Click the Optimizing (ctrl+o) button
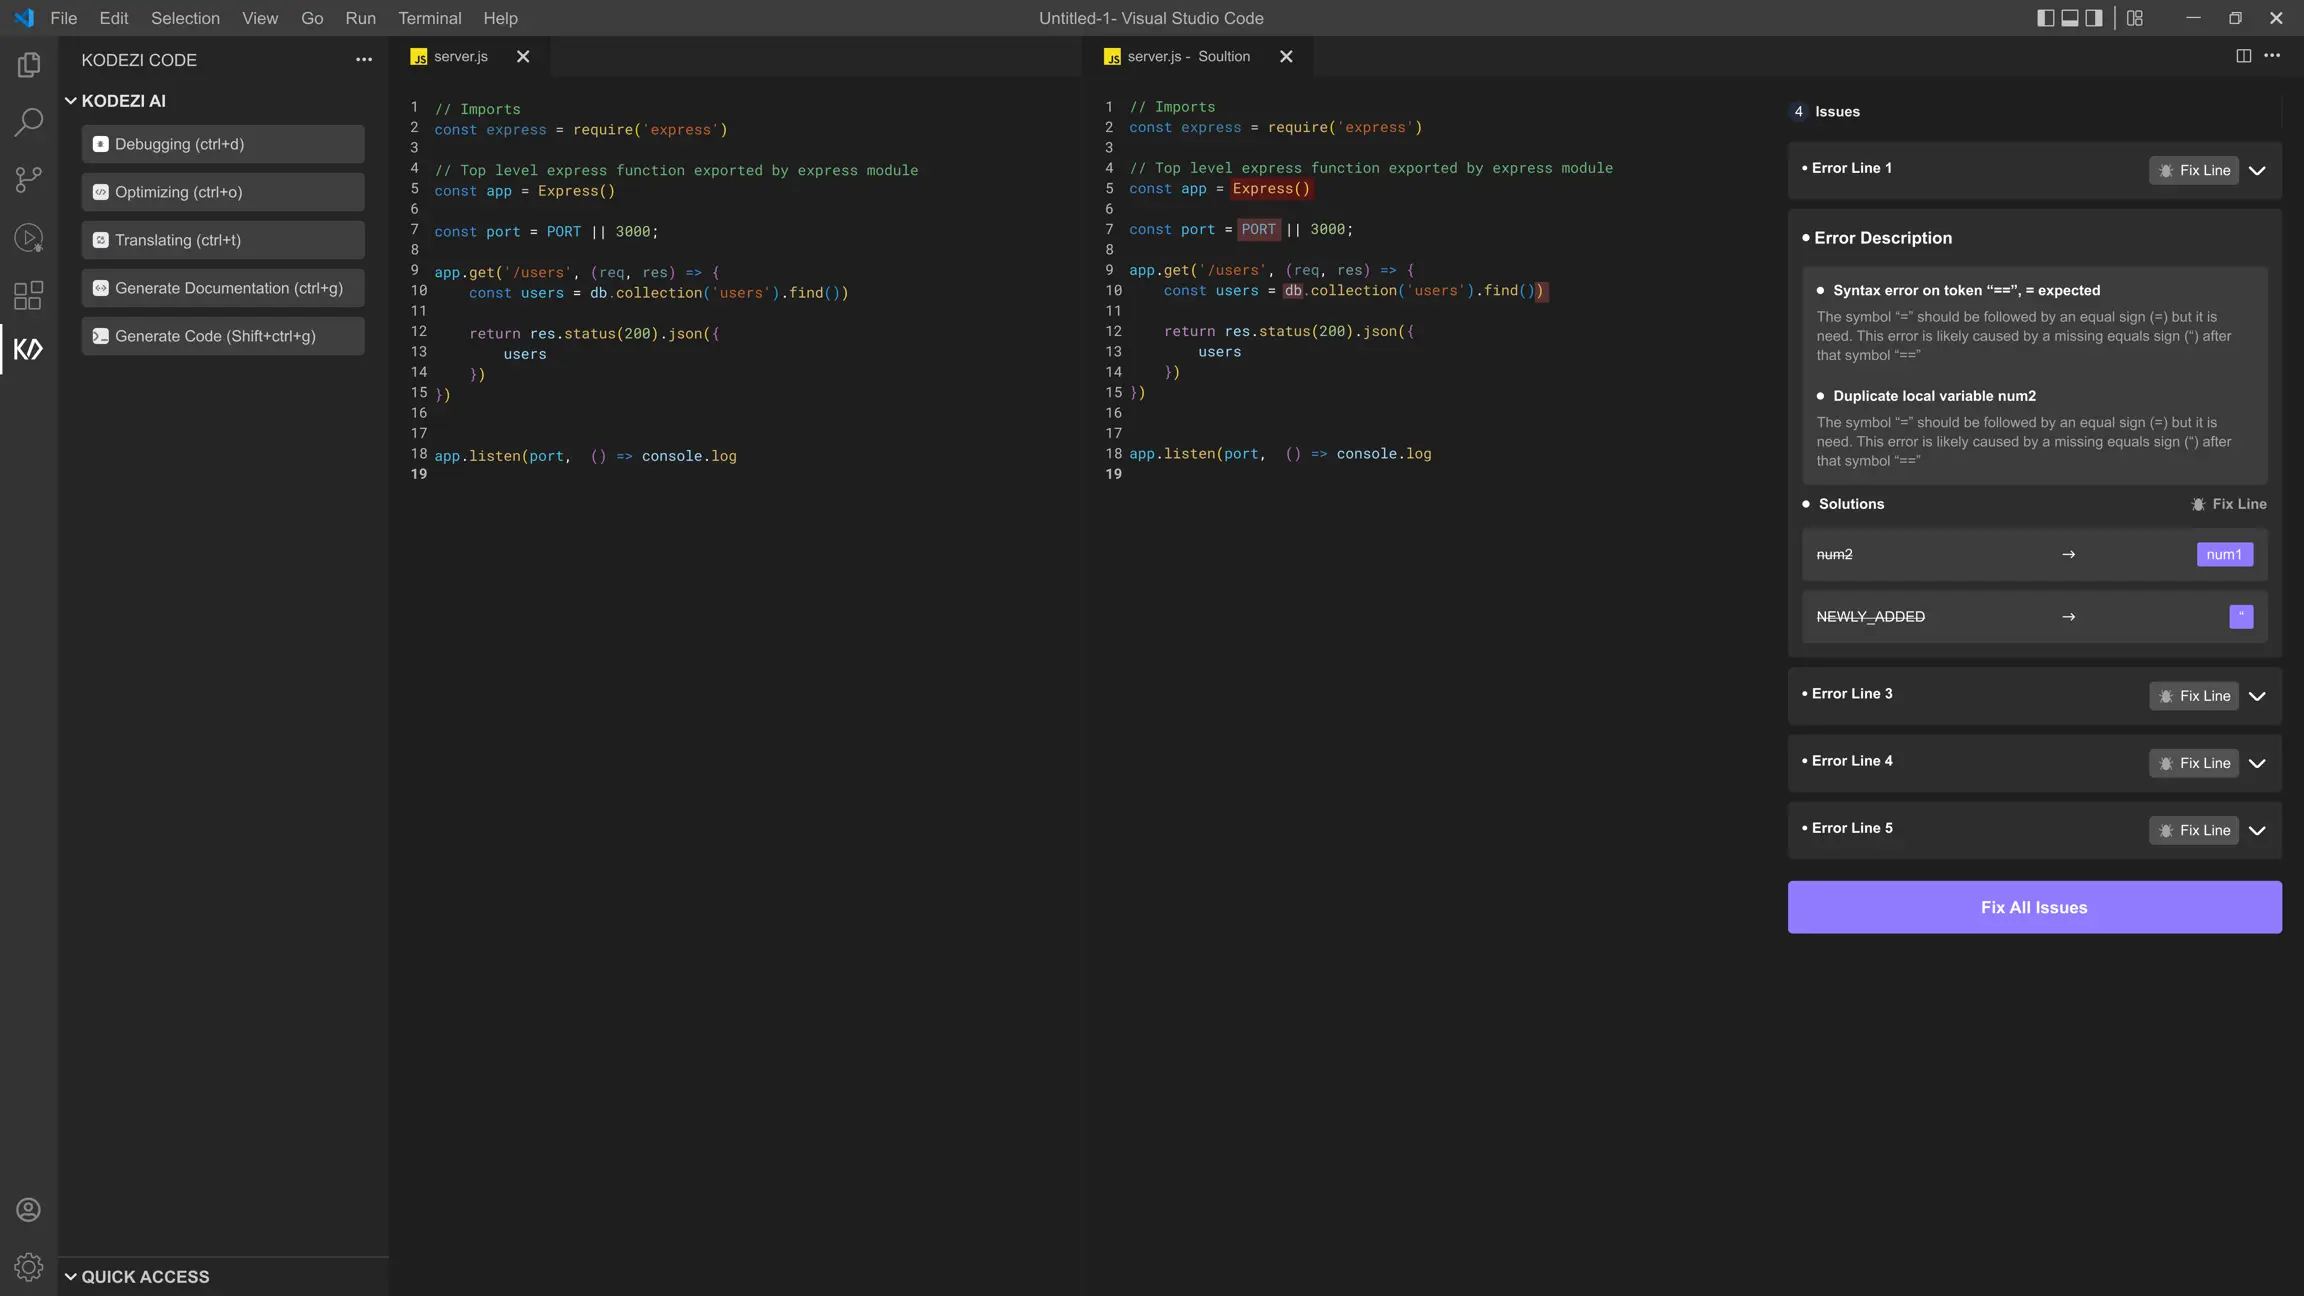 click(223, 192)
